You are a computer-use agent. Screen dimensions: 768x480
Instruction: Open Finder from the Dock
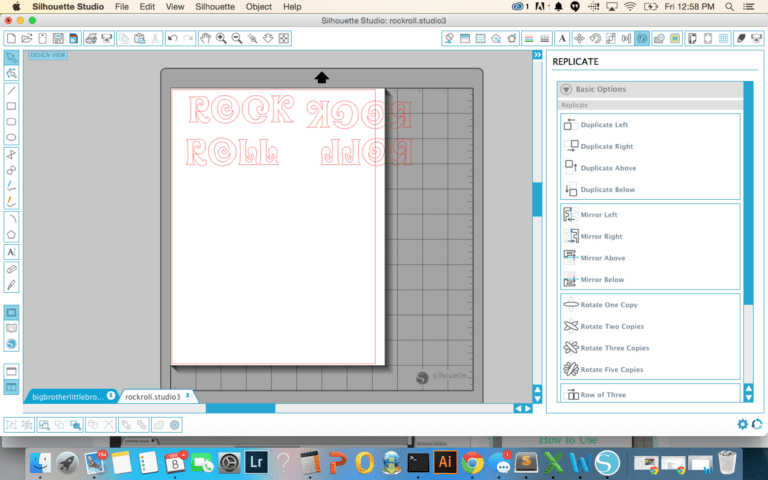coord(40,462)
